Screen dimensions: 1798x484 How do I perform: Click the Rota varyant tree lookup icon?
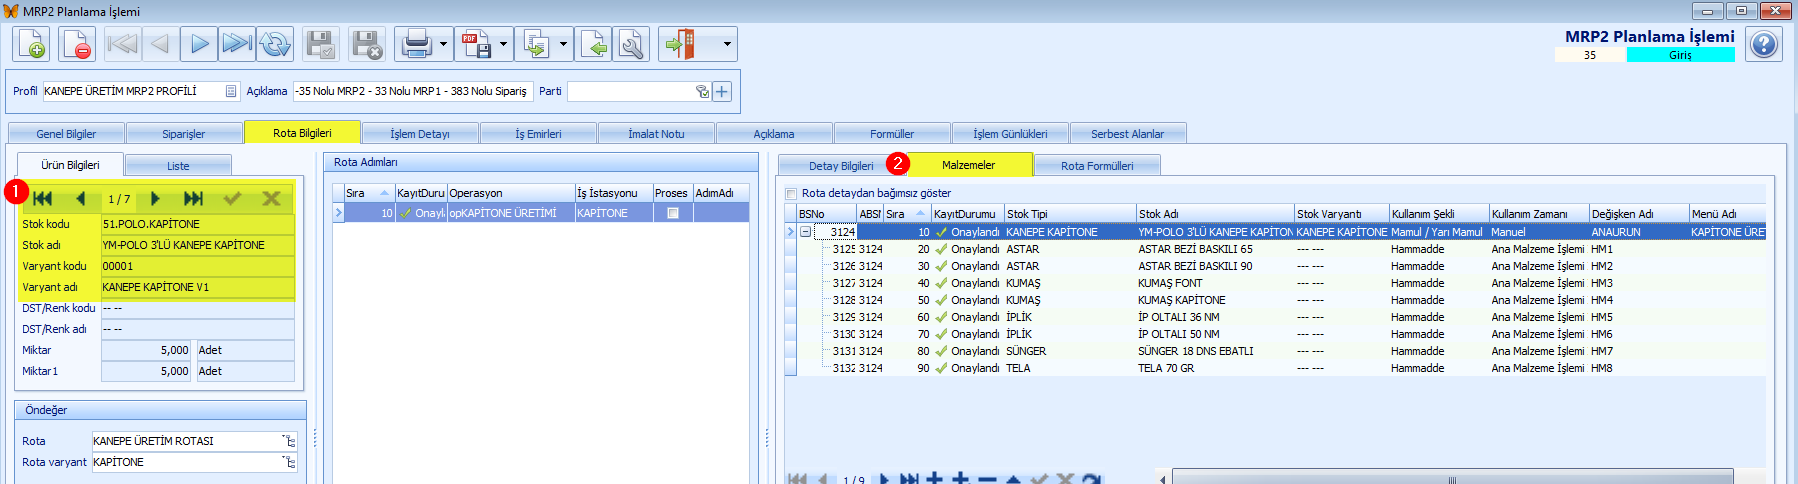289,462
